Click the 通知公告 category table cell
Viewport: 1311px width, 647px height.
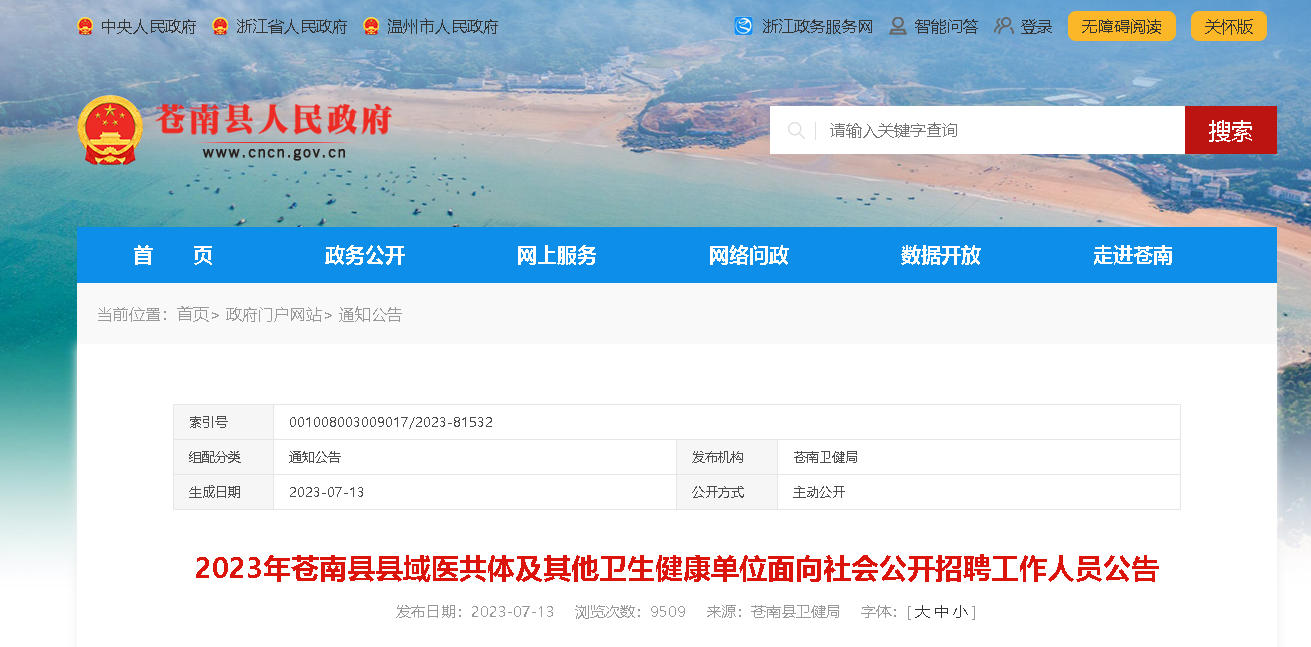[x=475, y=457]
